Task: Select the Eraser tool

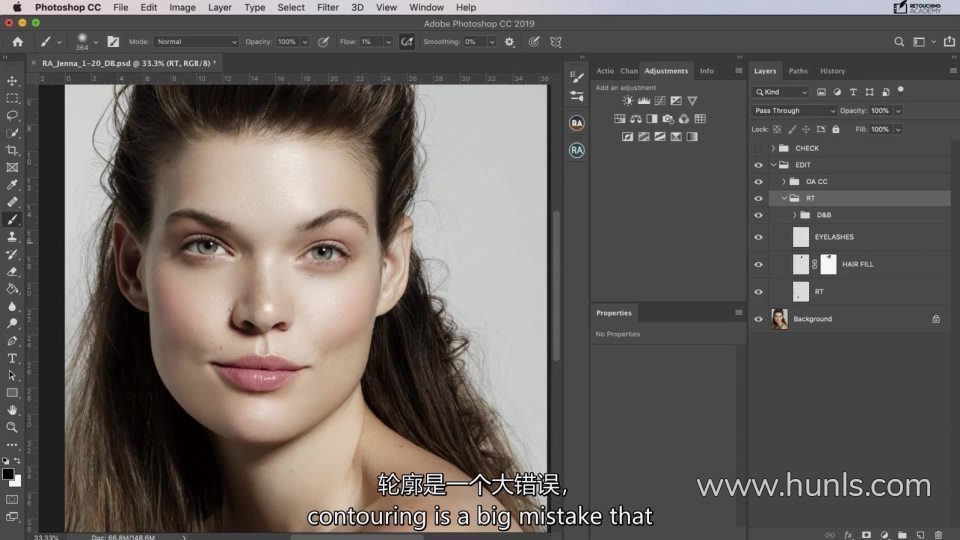Action: coord(12,271)
